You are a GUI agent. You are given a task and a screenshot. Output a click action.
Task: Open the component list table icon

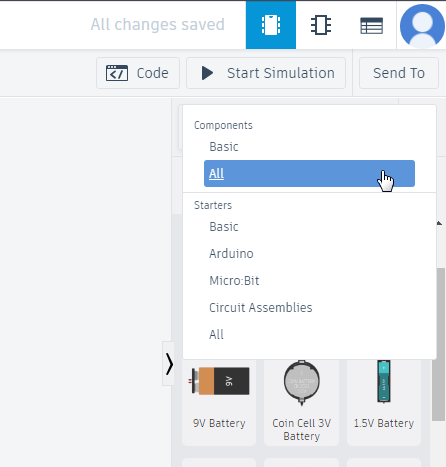(371, 26)
